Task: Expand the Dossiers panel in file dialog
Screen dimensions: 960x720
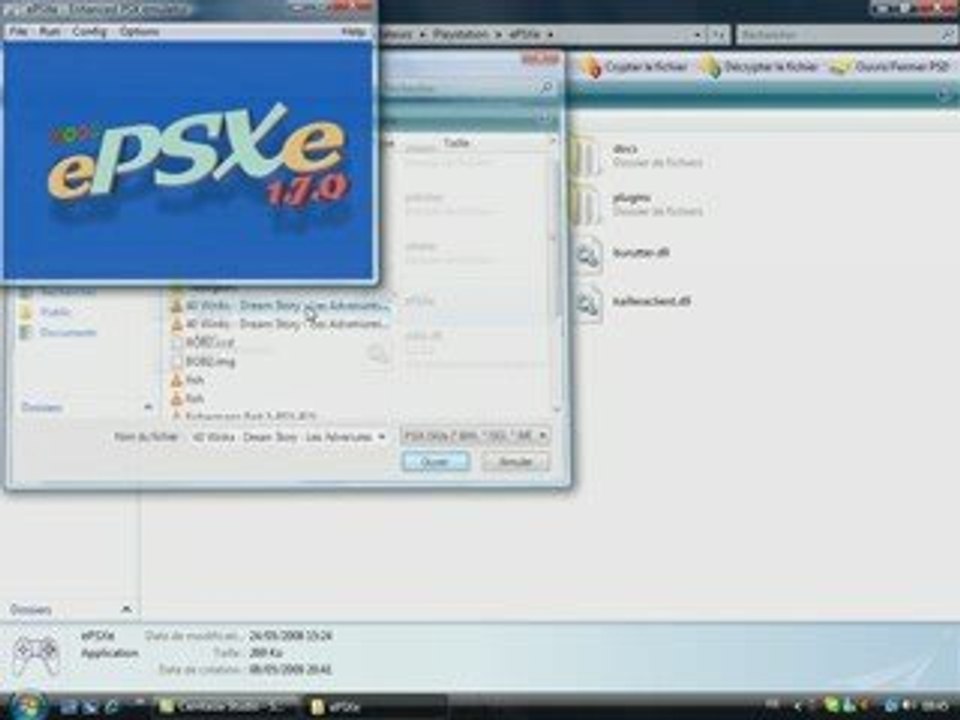Action: [x=86, y=407]
